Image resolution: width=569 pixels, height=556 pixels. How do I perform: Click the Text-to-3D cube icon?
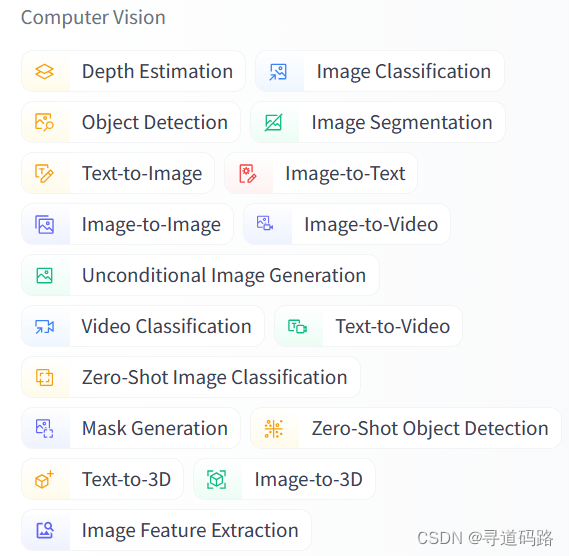coord(45,480)
